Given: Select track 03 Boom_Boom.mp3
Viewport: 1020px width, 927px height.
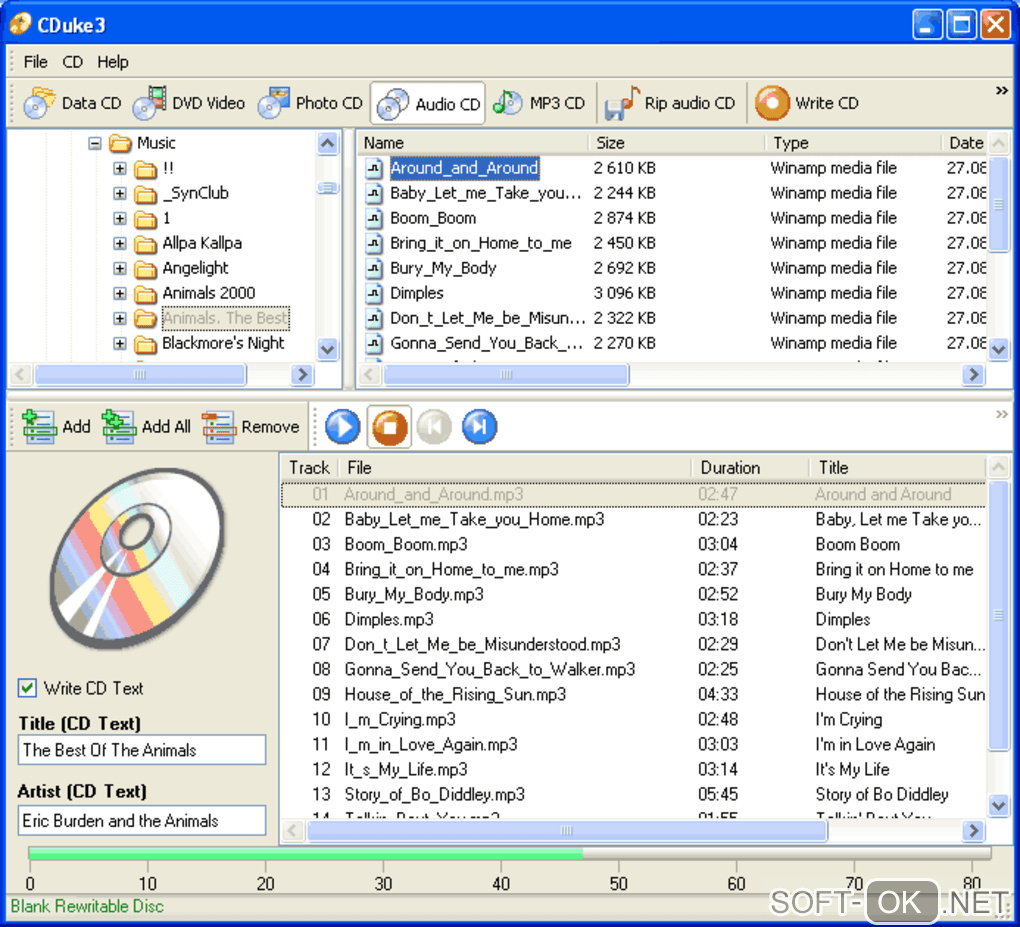Looking at the screenshot, I should (634, 544).
